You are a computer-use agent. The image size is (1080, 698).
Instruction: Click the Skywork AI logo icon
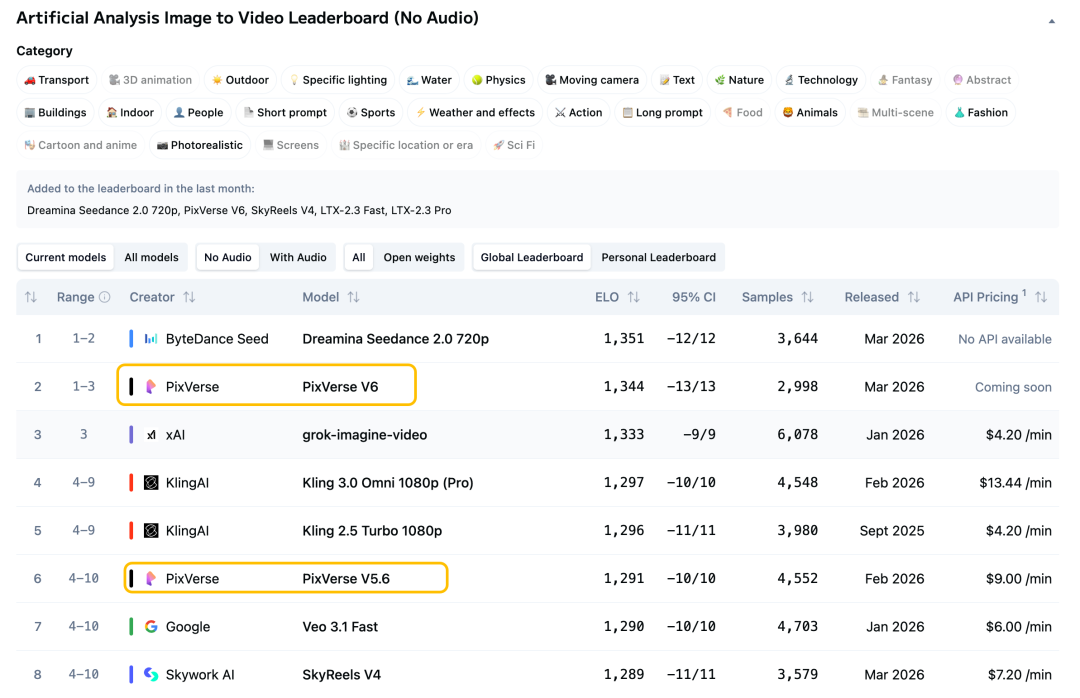[151, 675]
